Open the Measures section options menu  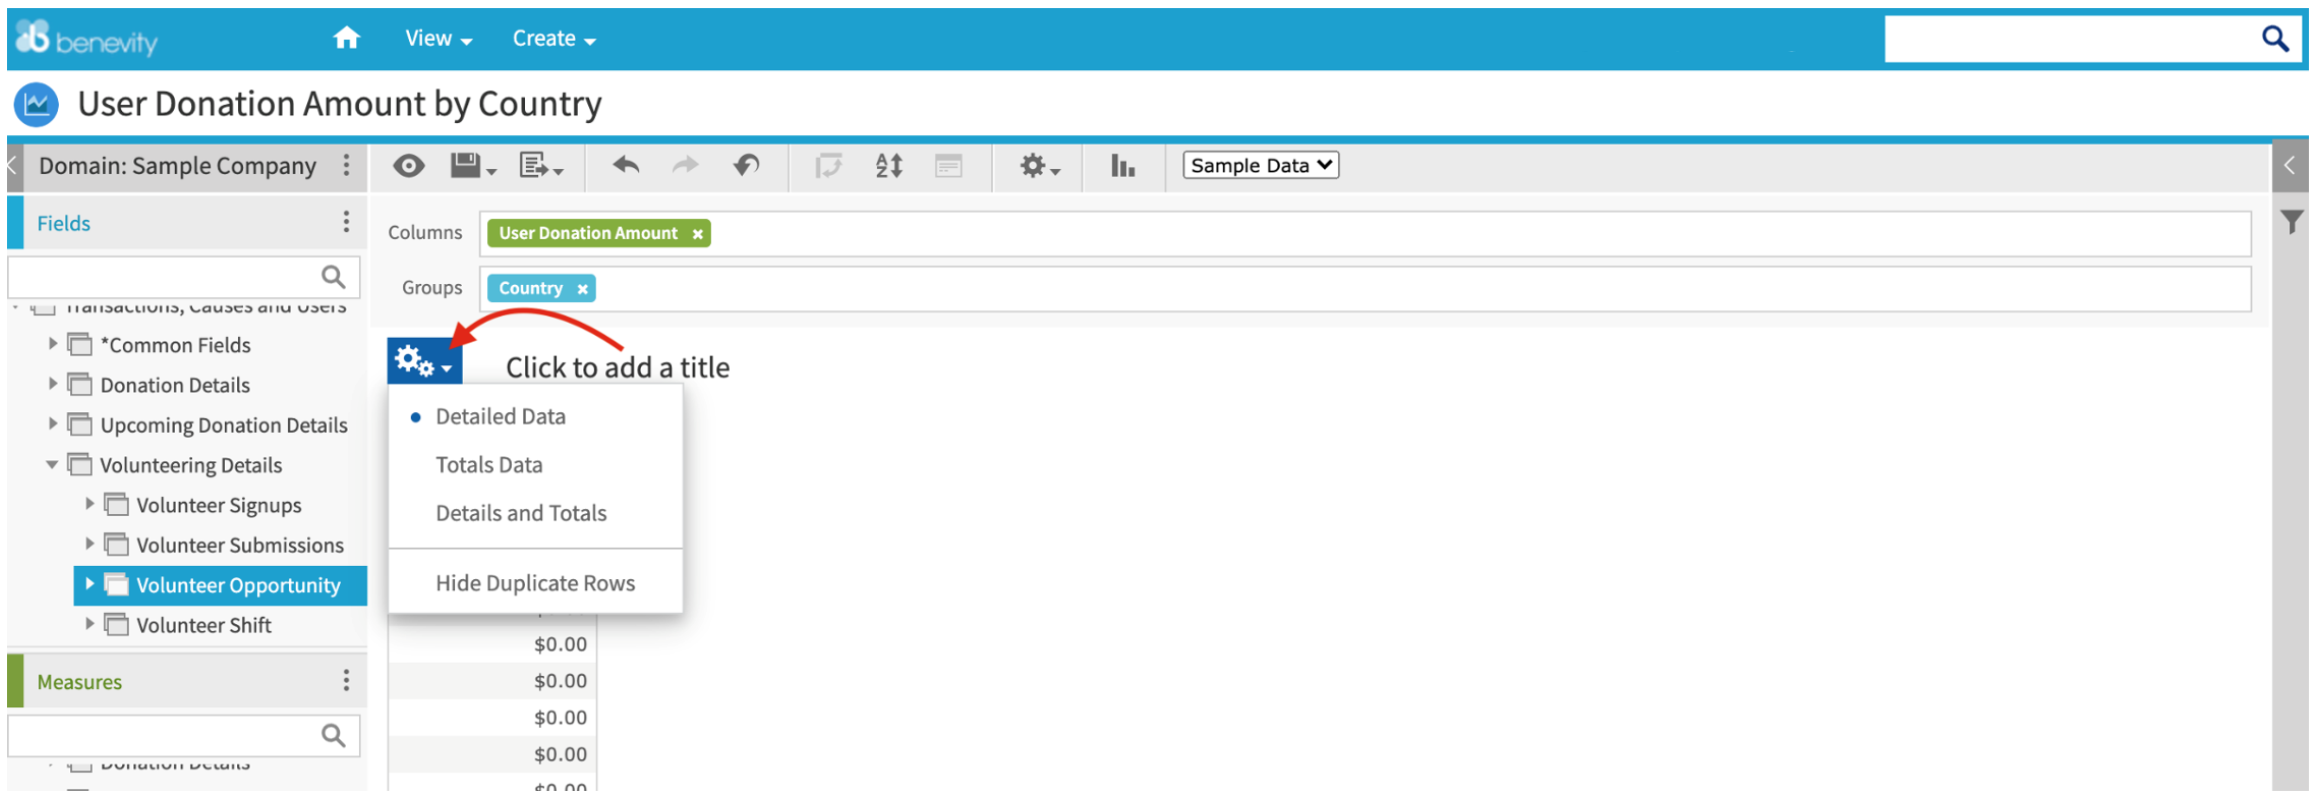pos(346,681)
